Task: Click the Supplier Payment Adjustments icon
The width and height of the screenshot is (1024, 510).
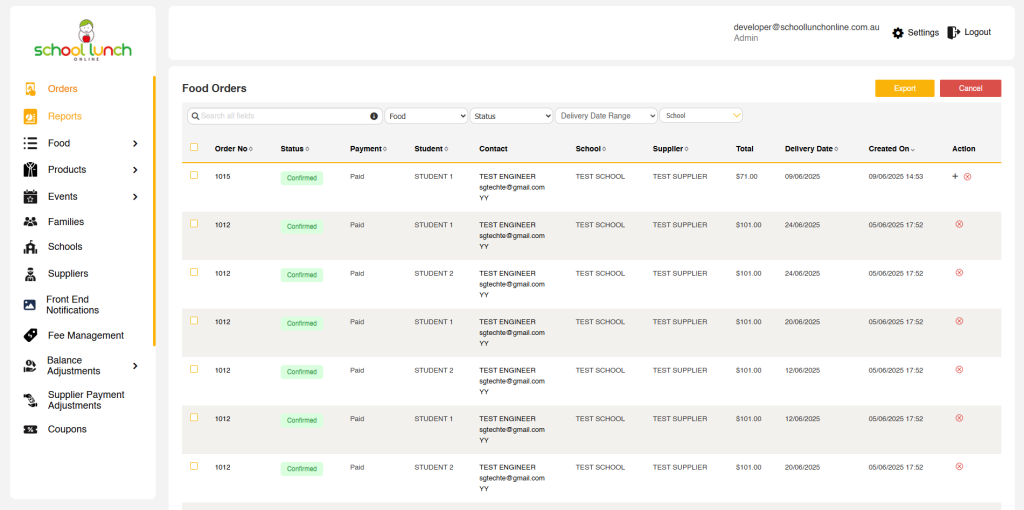Action: [x=30, y=400]
